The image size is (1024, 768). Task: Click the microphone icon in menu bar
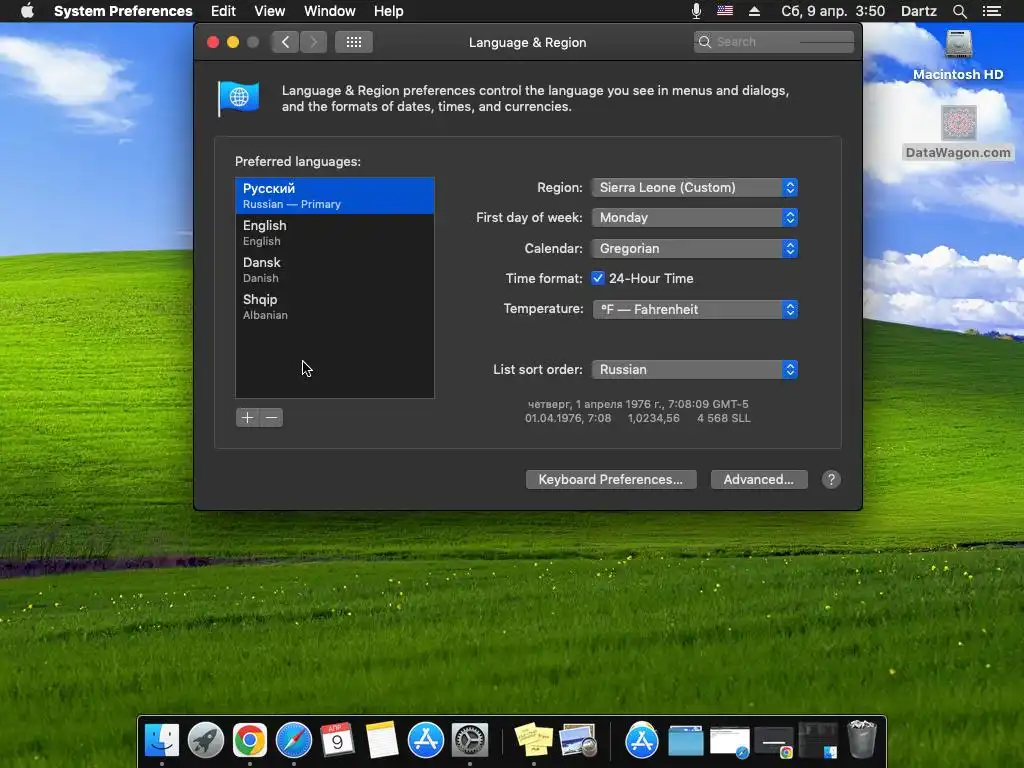696,11
